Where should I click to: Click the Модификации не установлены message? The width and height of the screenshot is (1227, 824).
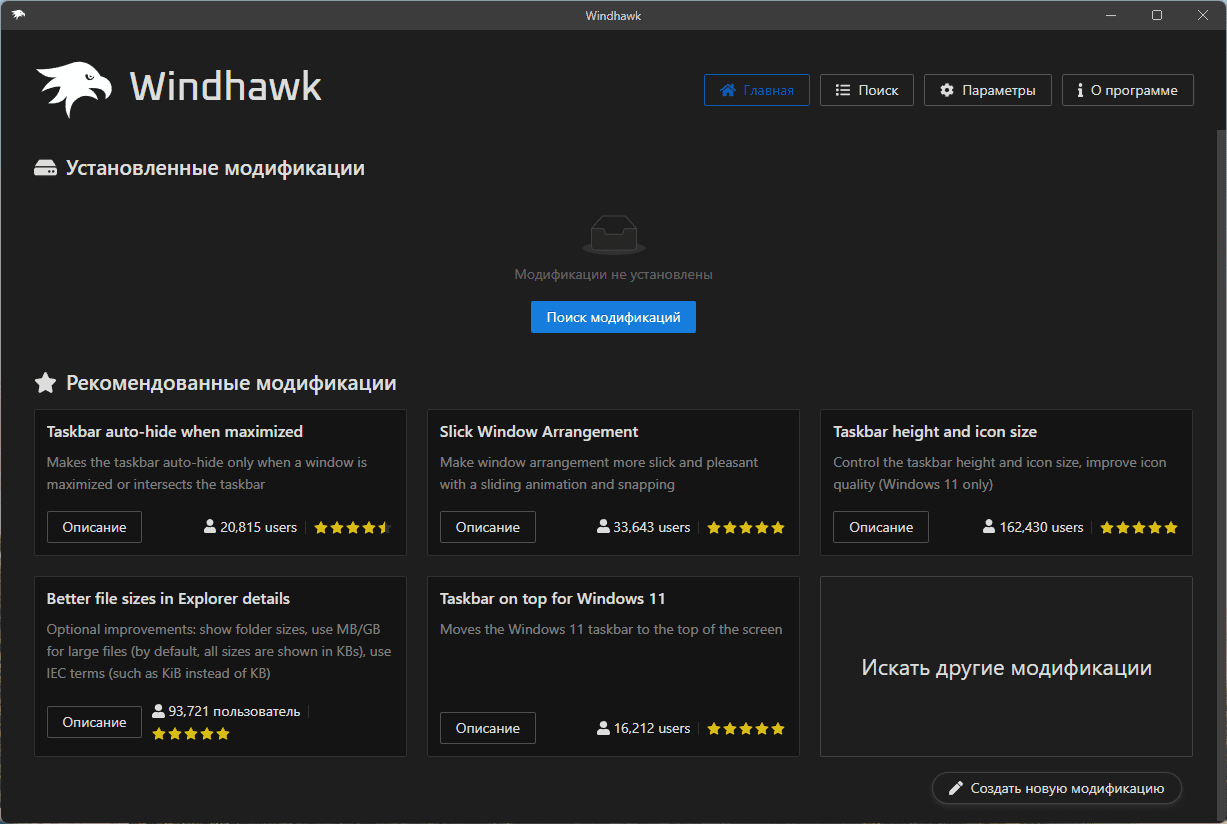613,274
